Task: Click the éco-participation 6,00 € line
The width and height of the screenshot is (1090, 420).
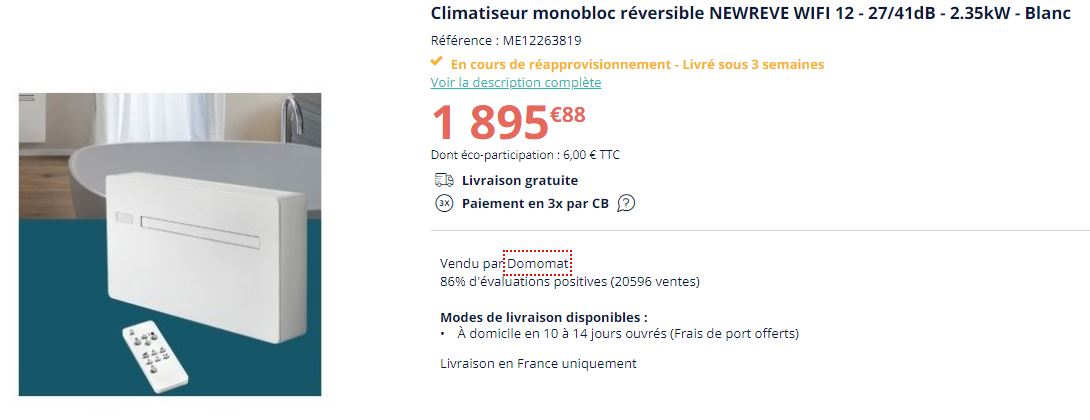Action: click(526, 155)
